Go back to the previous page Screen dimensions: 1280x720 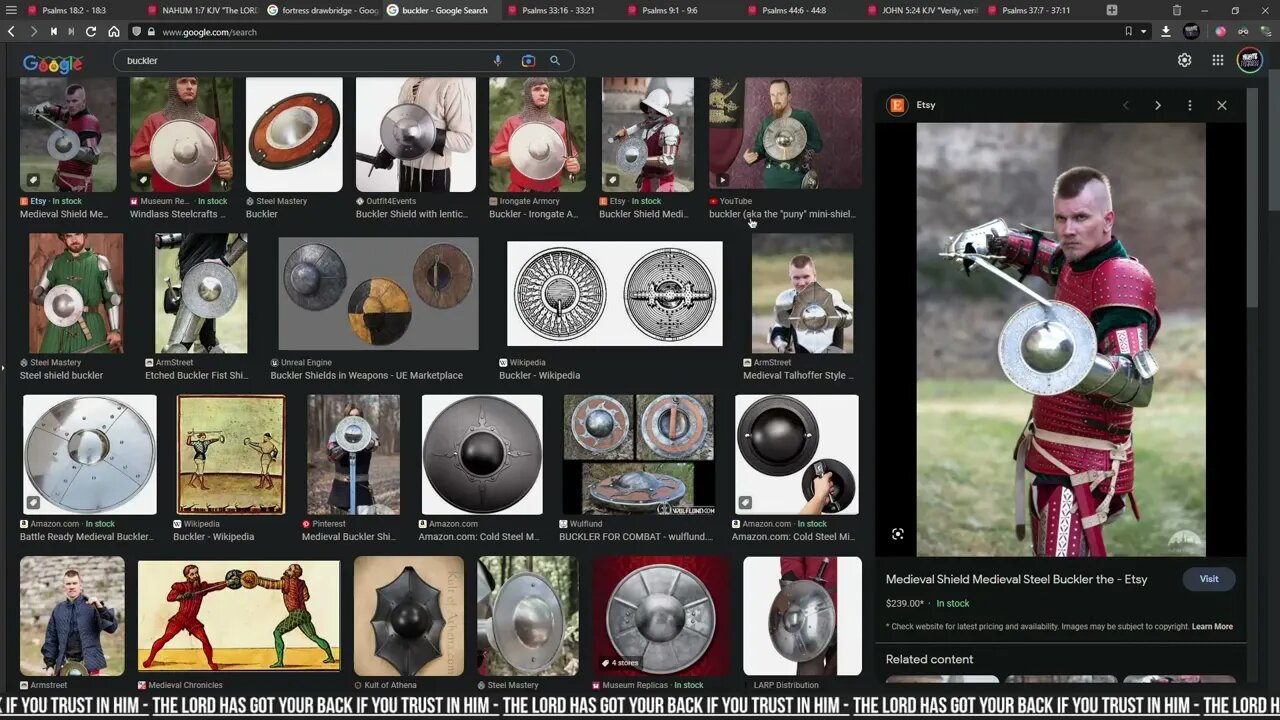tap(11, 32)
